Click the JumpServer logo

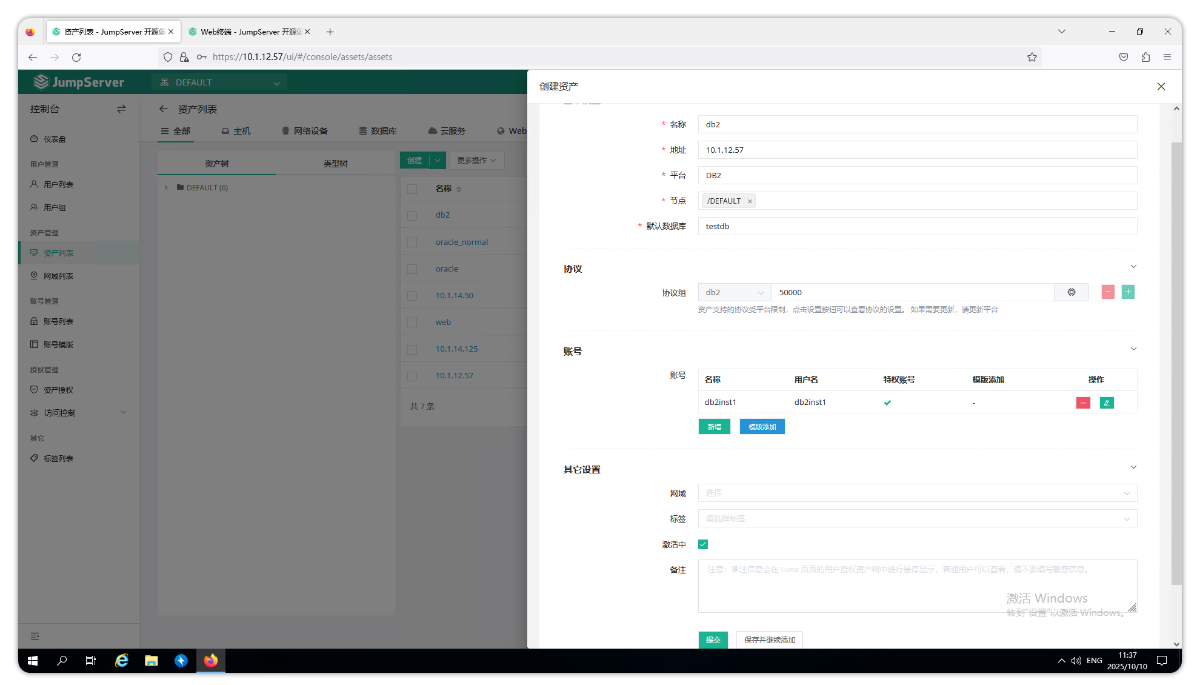click(78, 82)
